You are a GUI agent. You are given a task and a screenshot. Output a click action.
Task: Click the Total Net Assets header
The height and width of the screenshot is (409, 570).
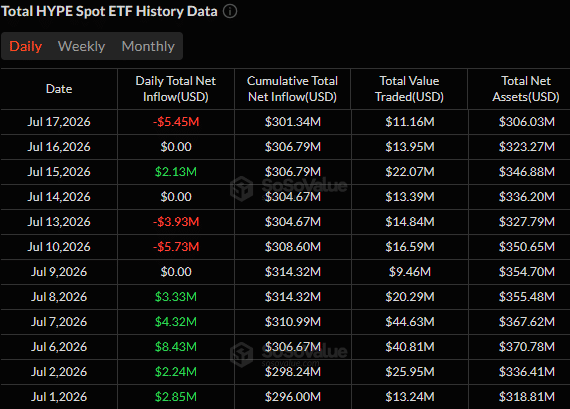526,89
